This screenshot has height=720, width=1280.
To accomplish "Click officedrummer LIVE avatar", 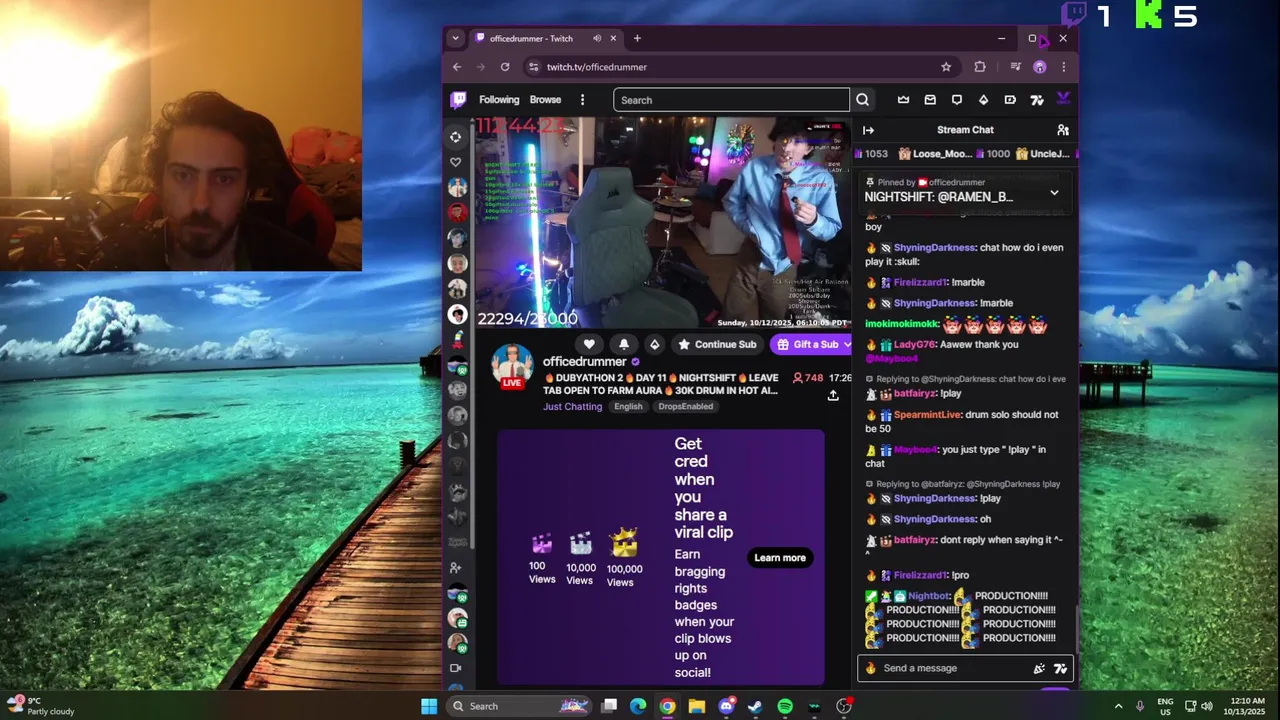I will 512,366.
